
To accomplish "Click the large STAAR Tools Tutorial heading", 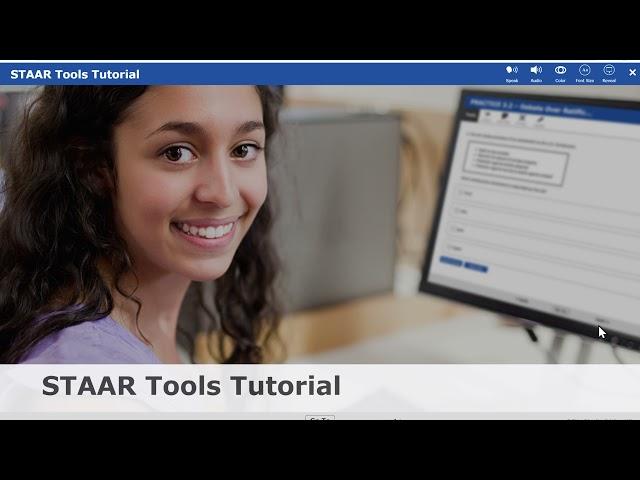I will coord(191,386).
